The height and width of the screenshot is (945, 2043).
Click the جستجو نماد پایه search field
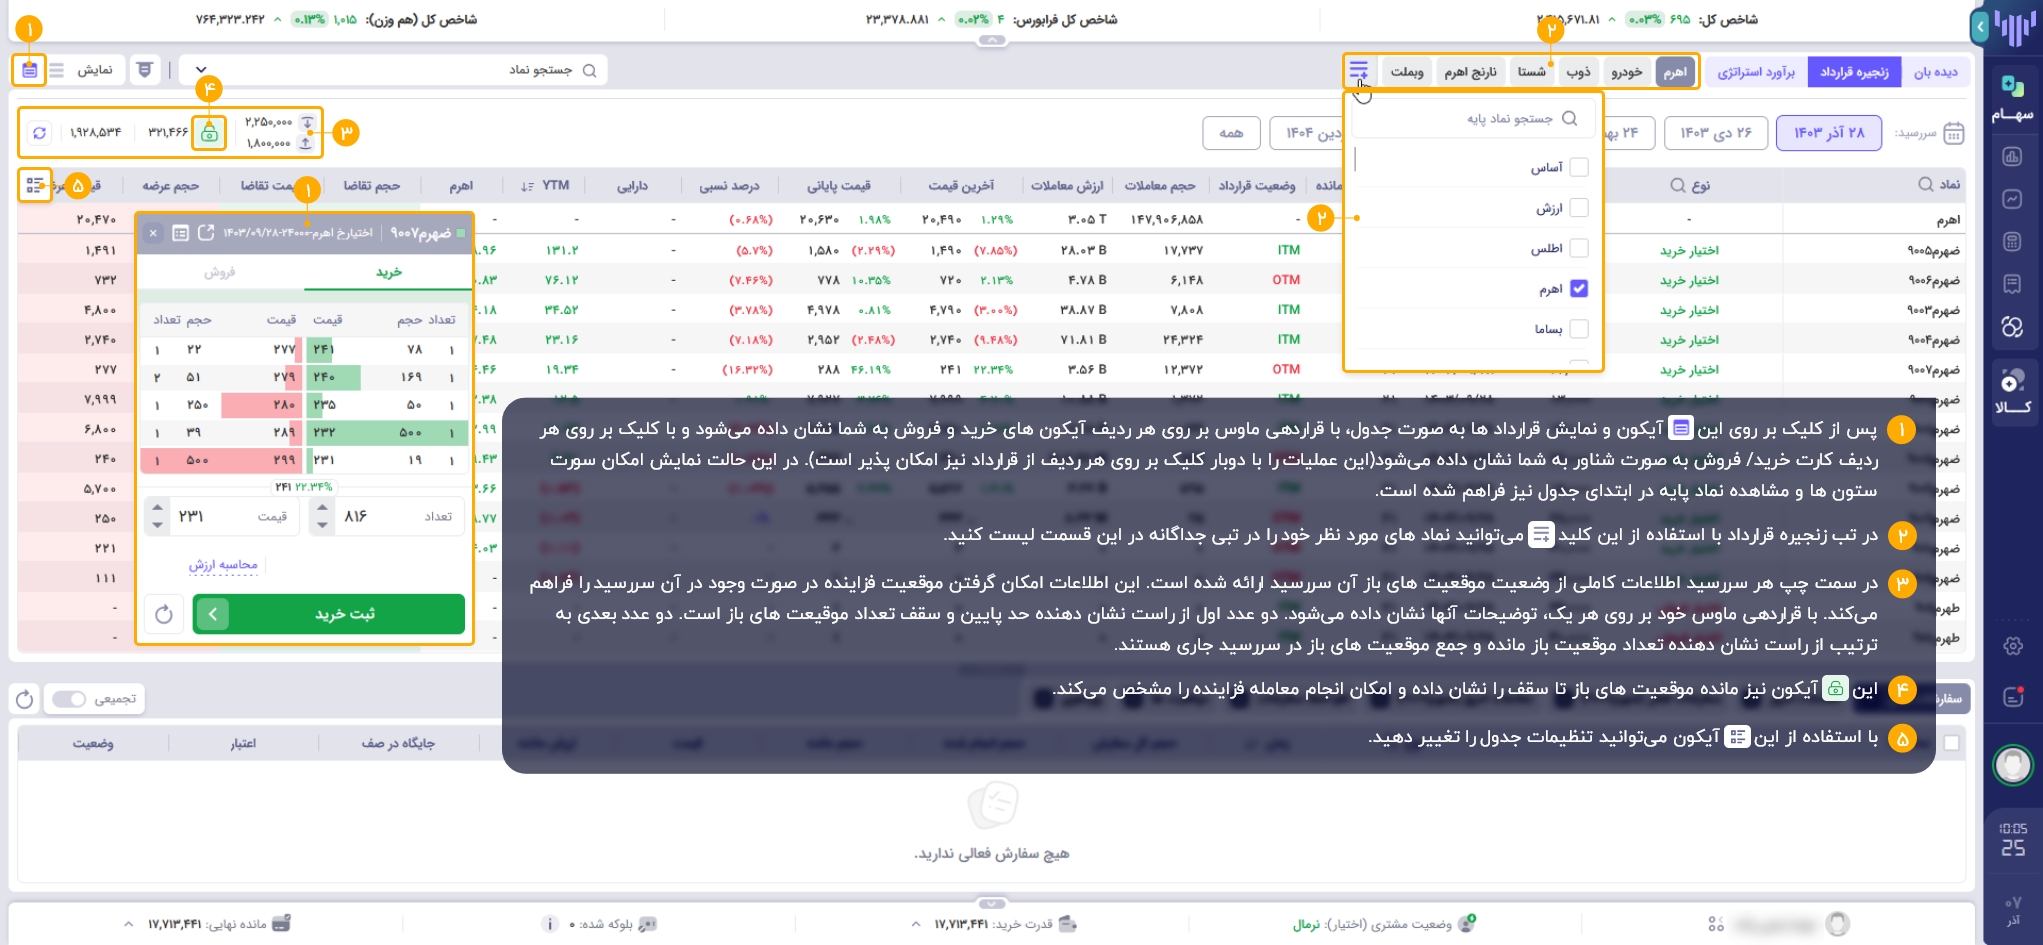pyautogui.click(x=1472, y=118)
